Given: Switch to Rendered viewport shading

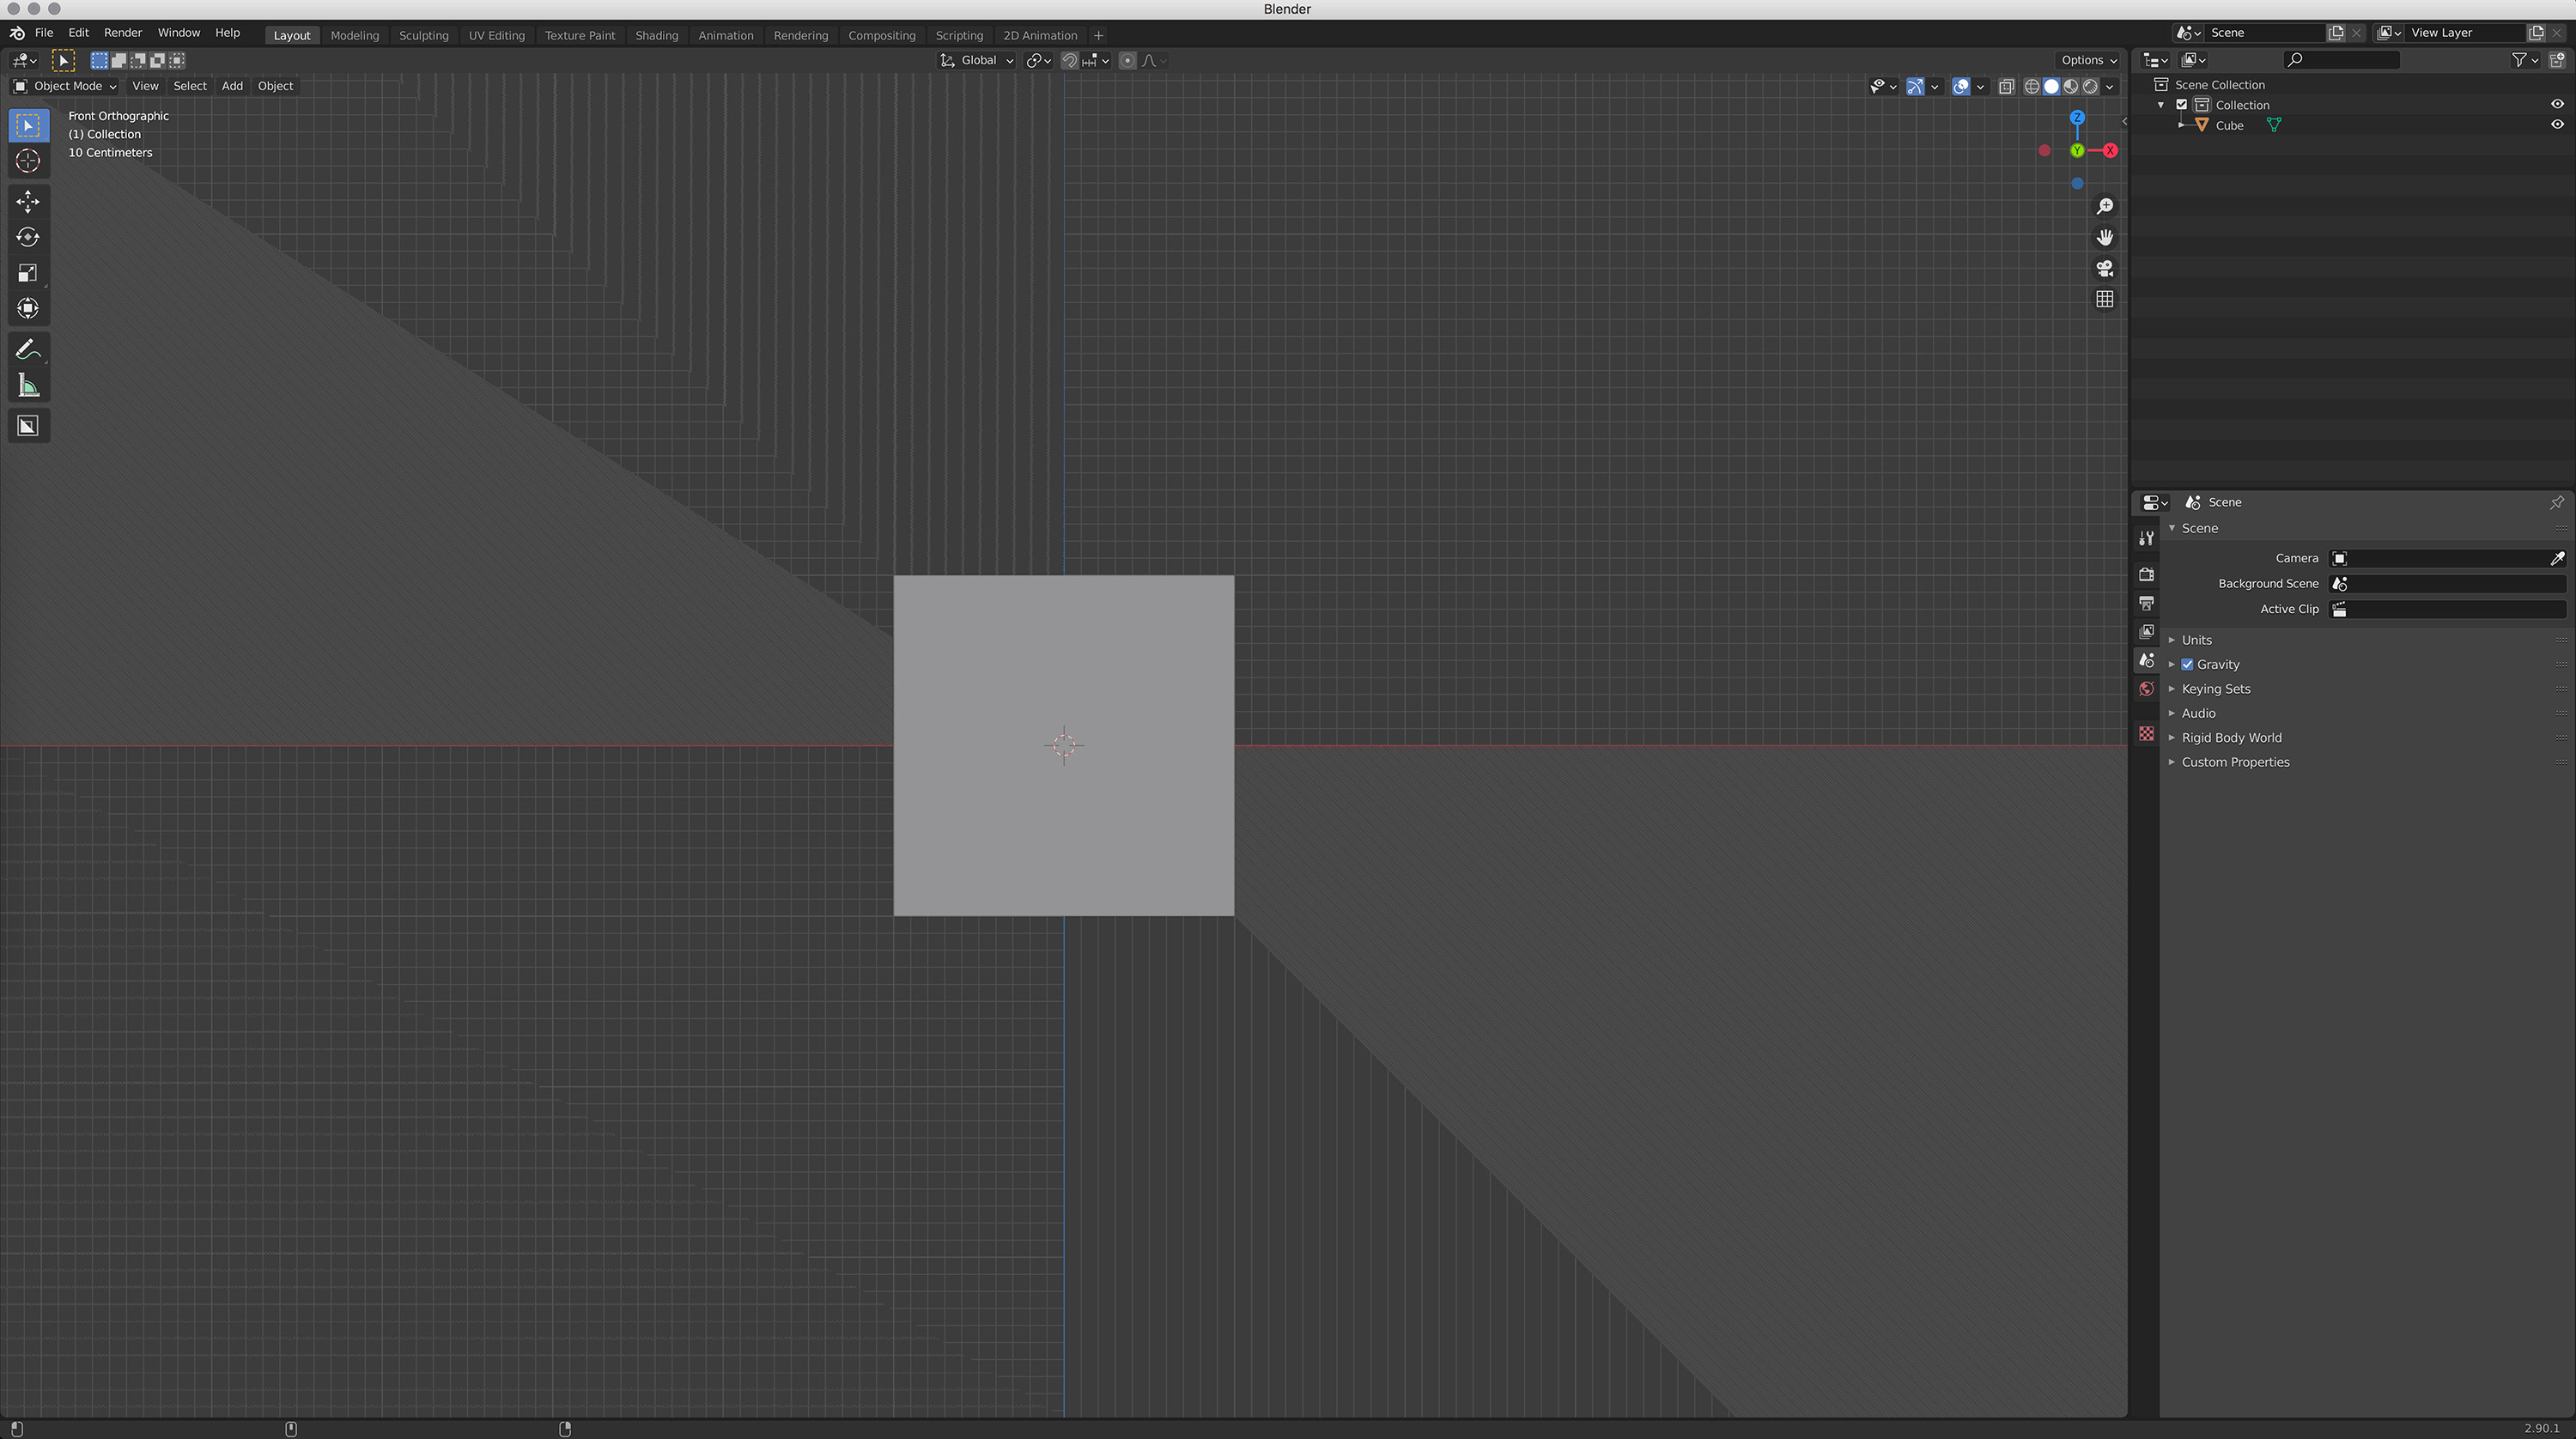Looking at the screenshot, I should pyautogui.click(x=2089, y=87).
